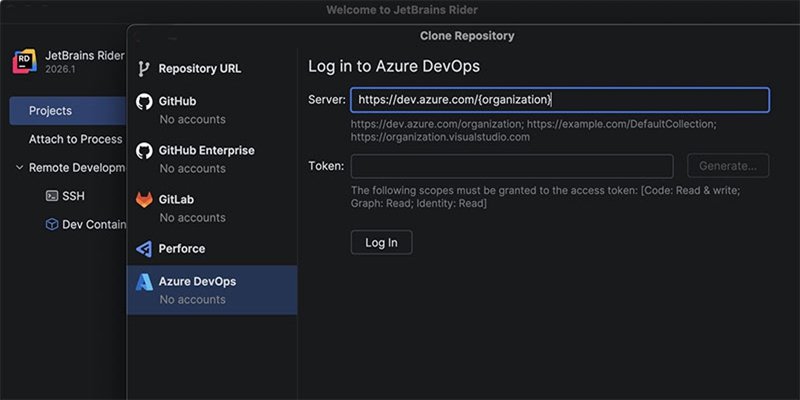Select the GitLab clone source

tap(212, 208)
